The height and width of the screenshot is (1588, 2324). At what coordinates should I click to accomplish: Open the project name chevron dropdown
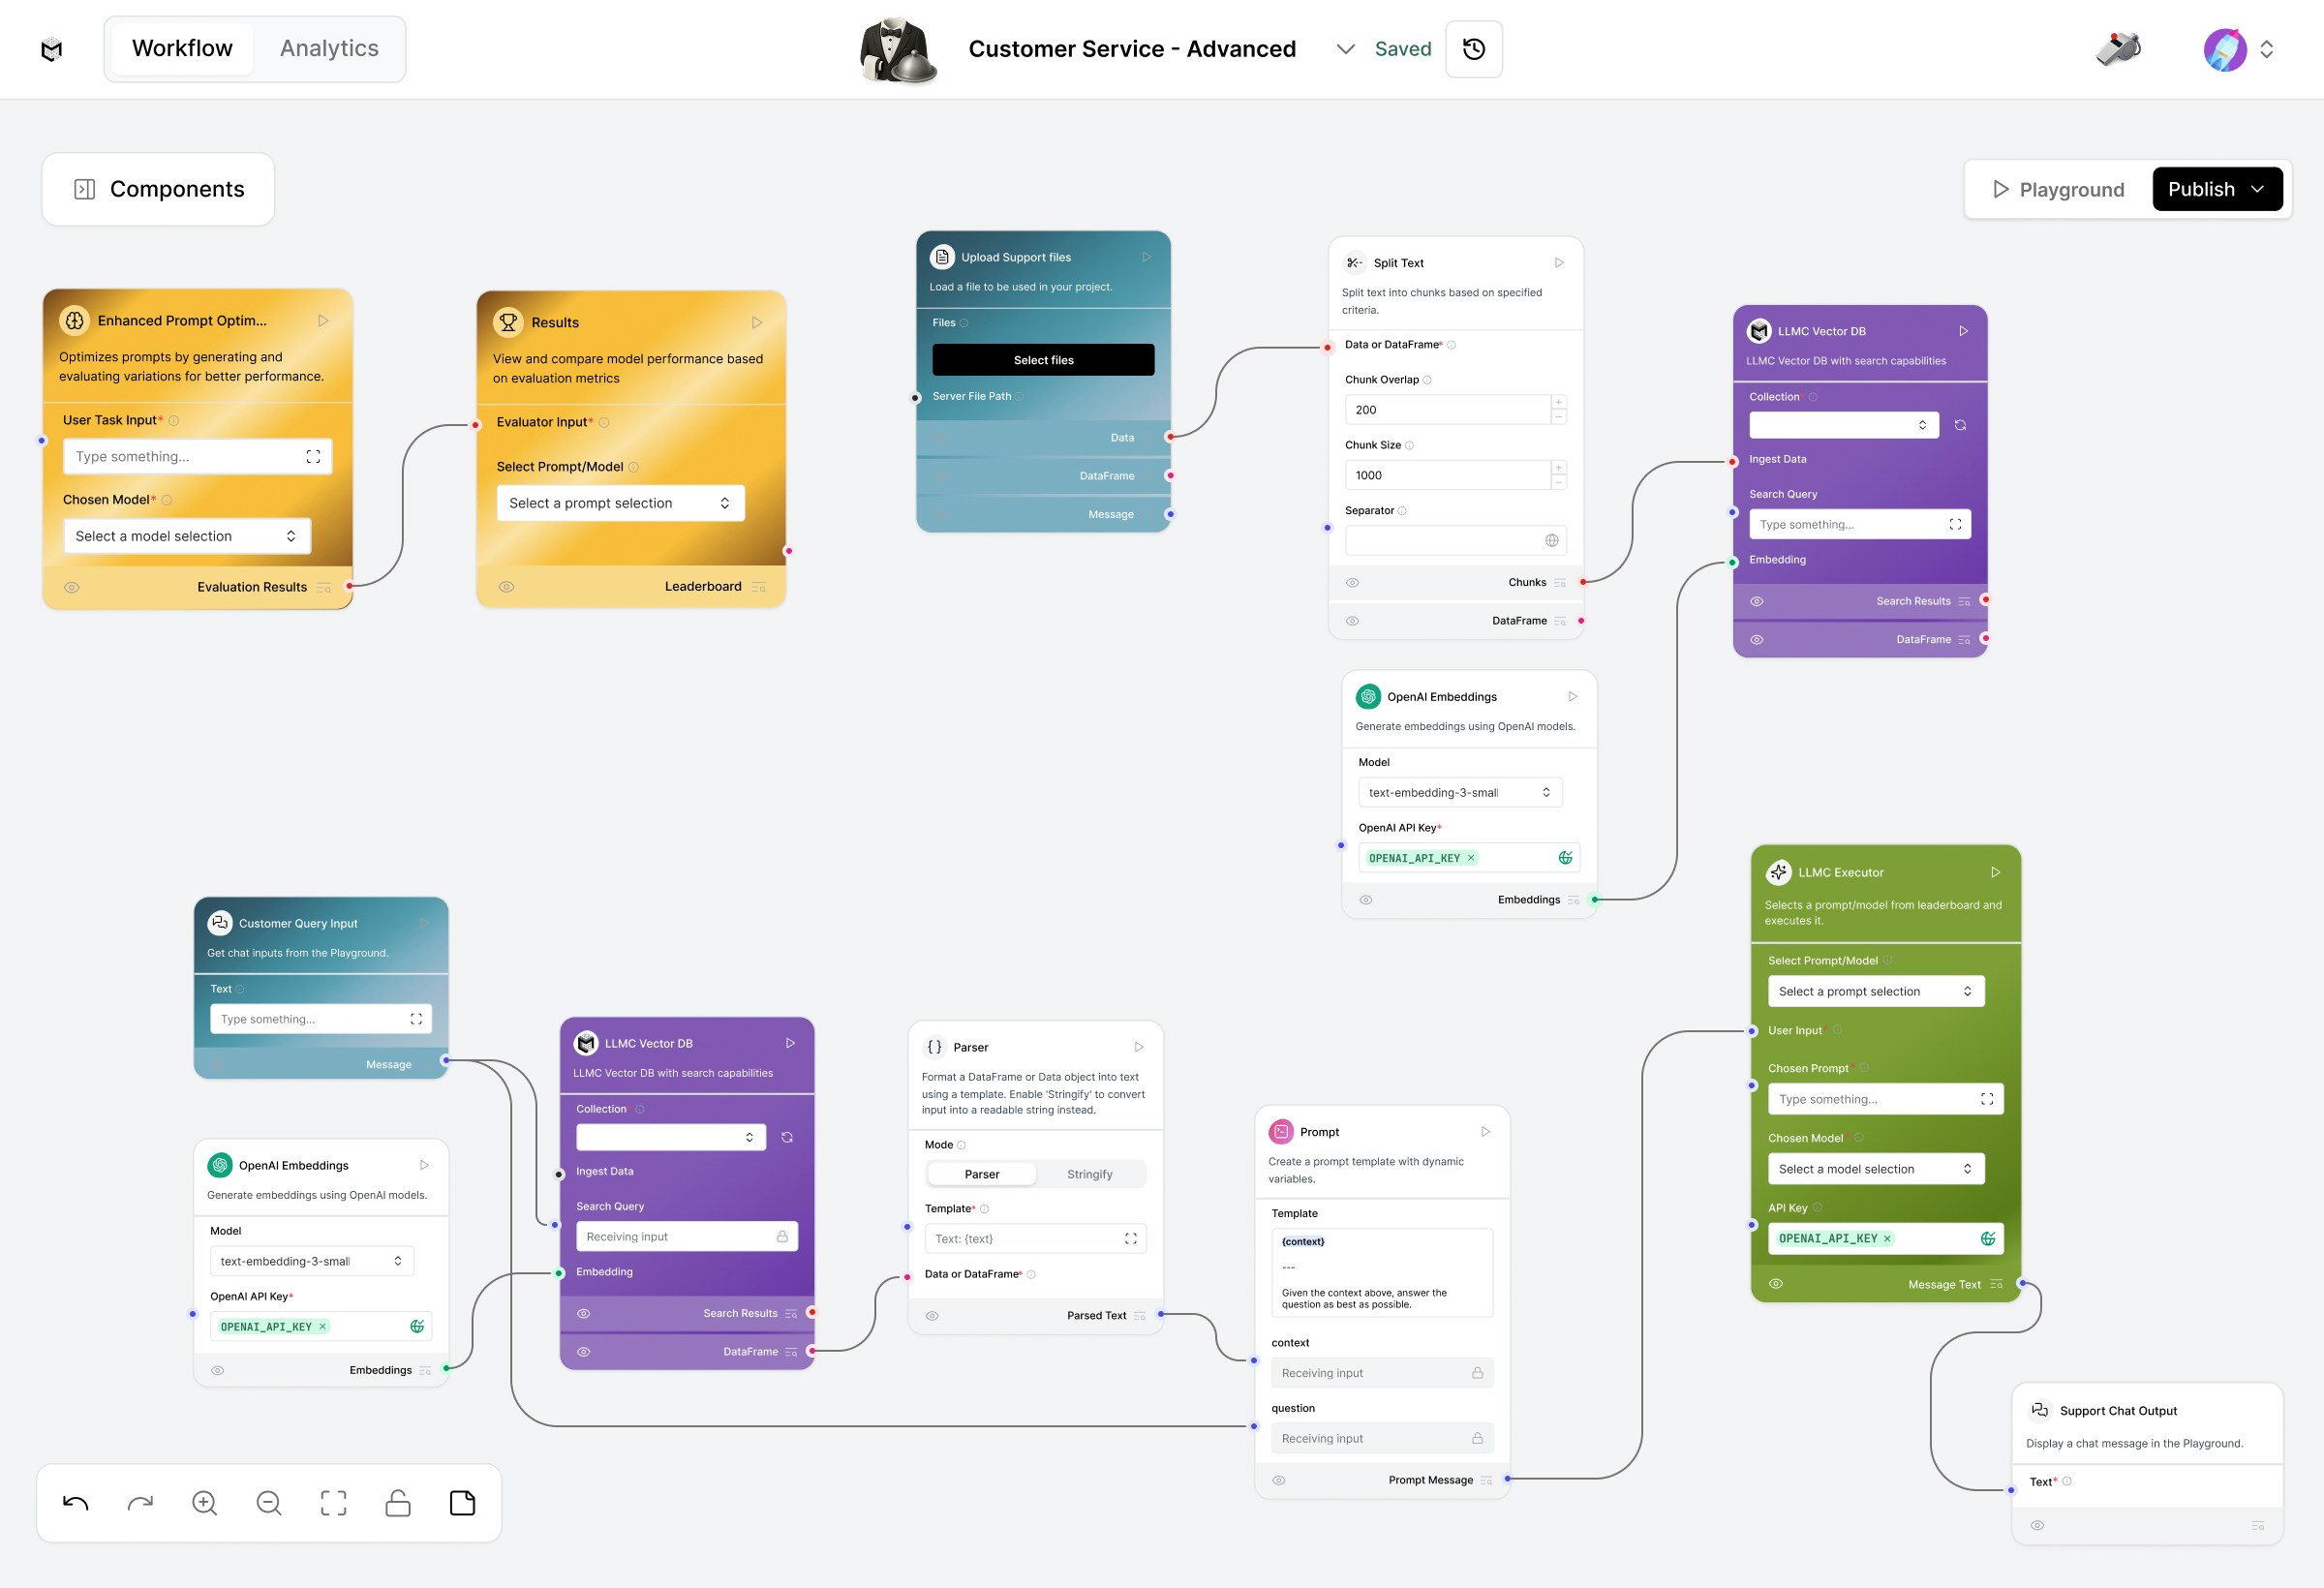click(1345, 49)
